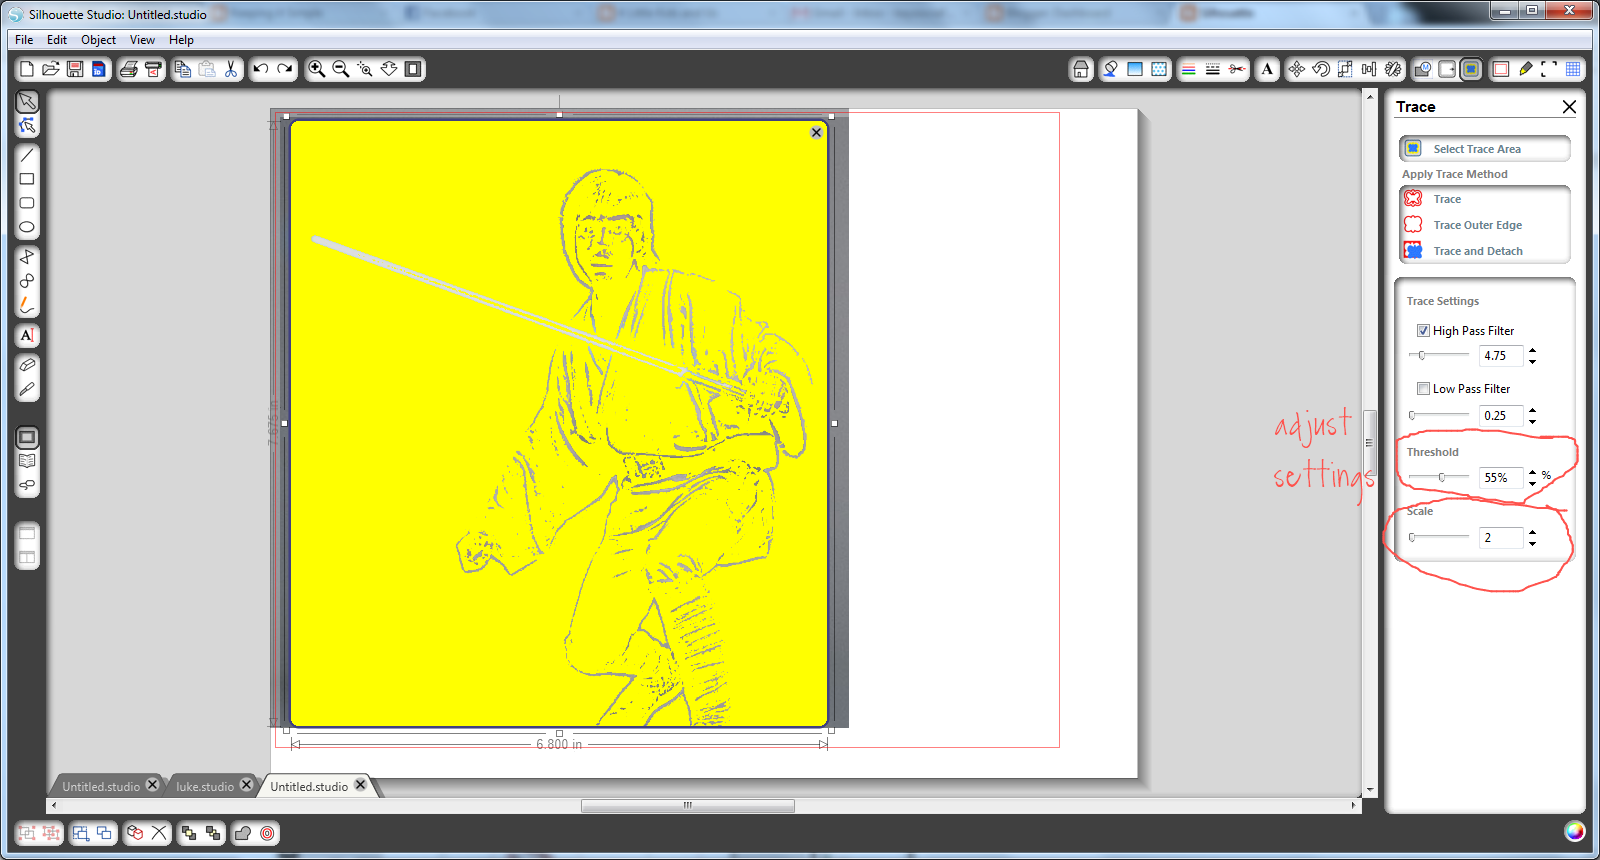Click Select Trace Area button
The image size is (1600, 860).
coord(1485,149)
